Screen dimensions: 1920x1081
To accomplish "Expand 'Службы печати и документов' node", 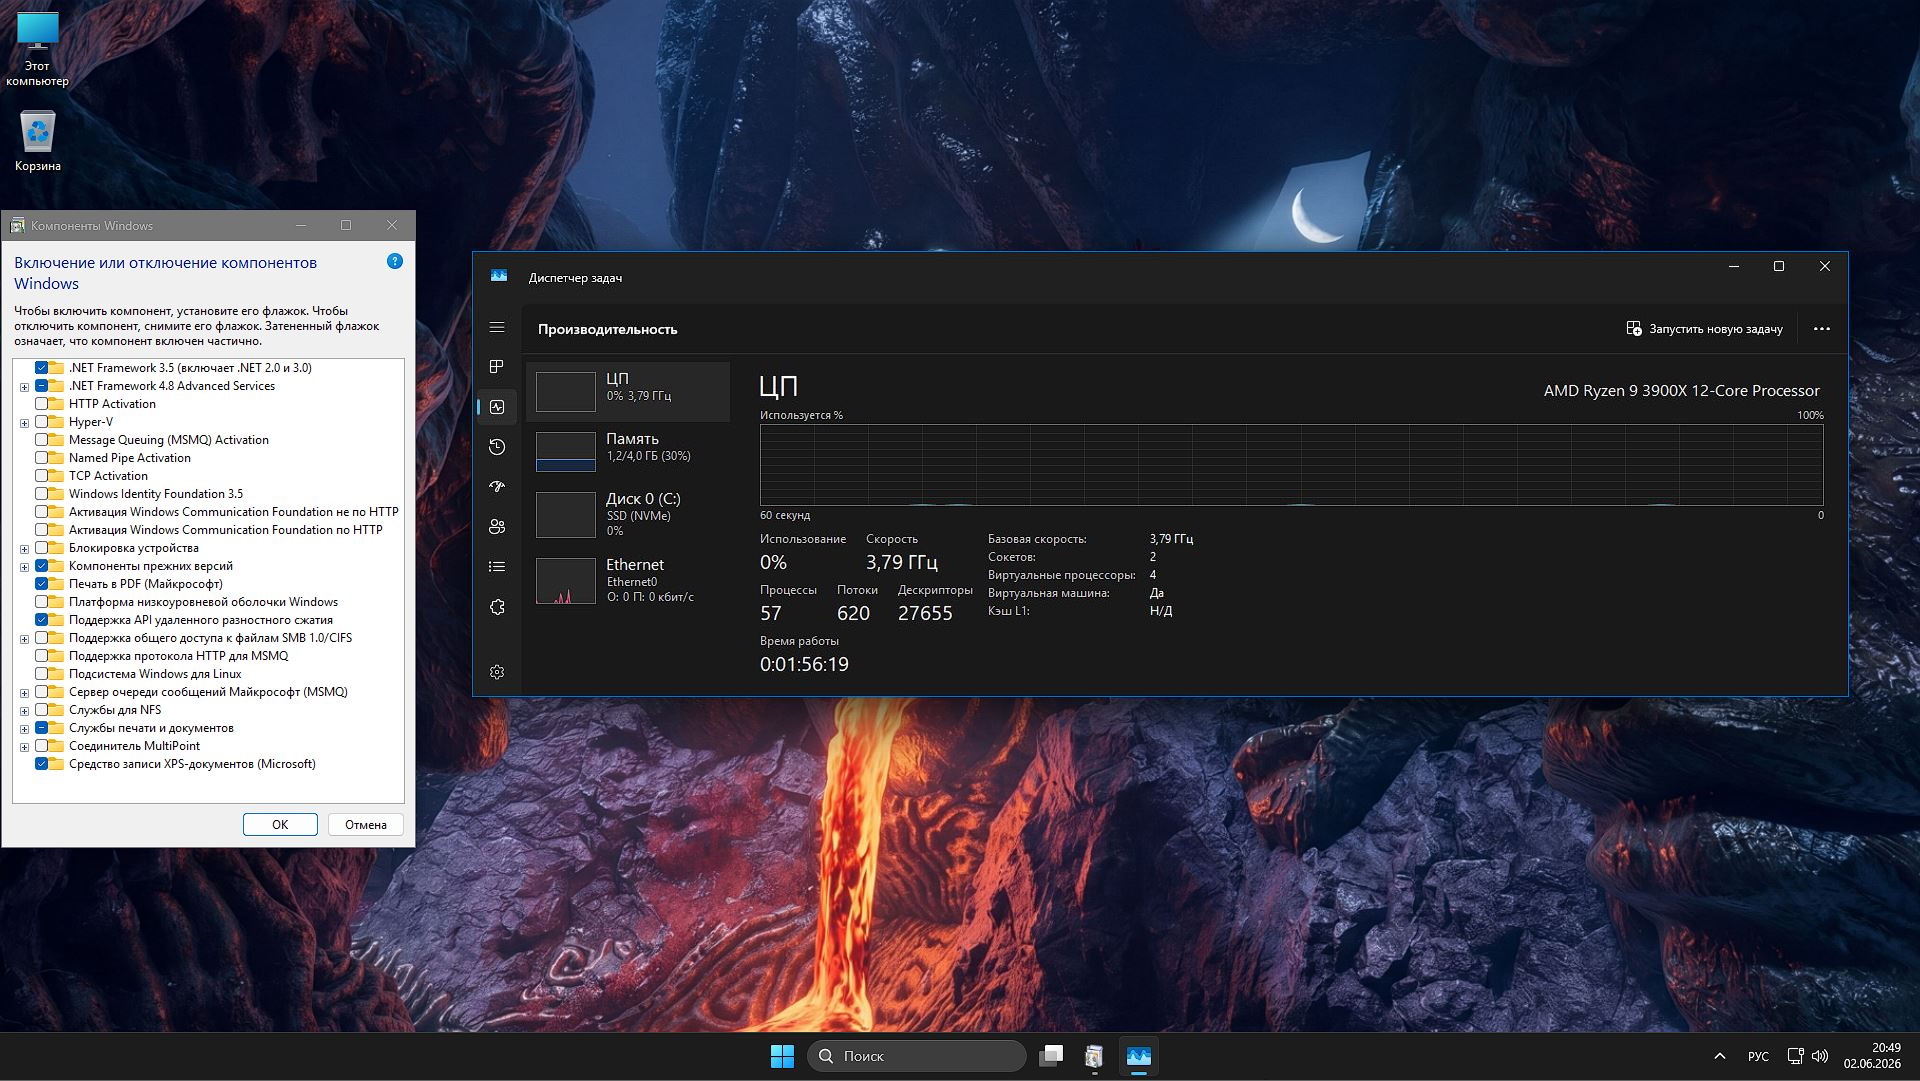I will click(x=24, y=729).
